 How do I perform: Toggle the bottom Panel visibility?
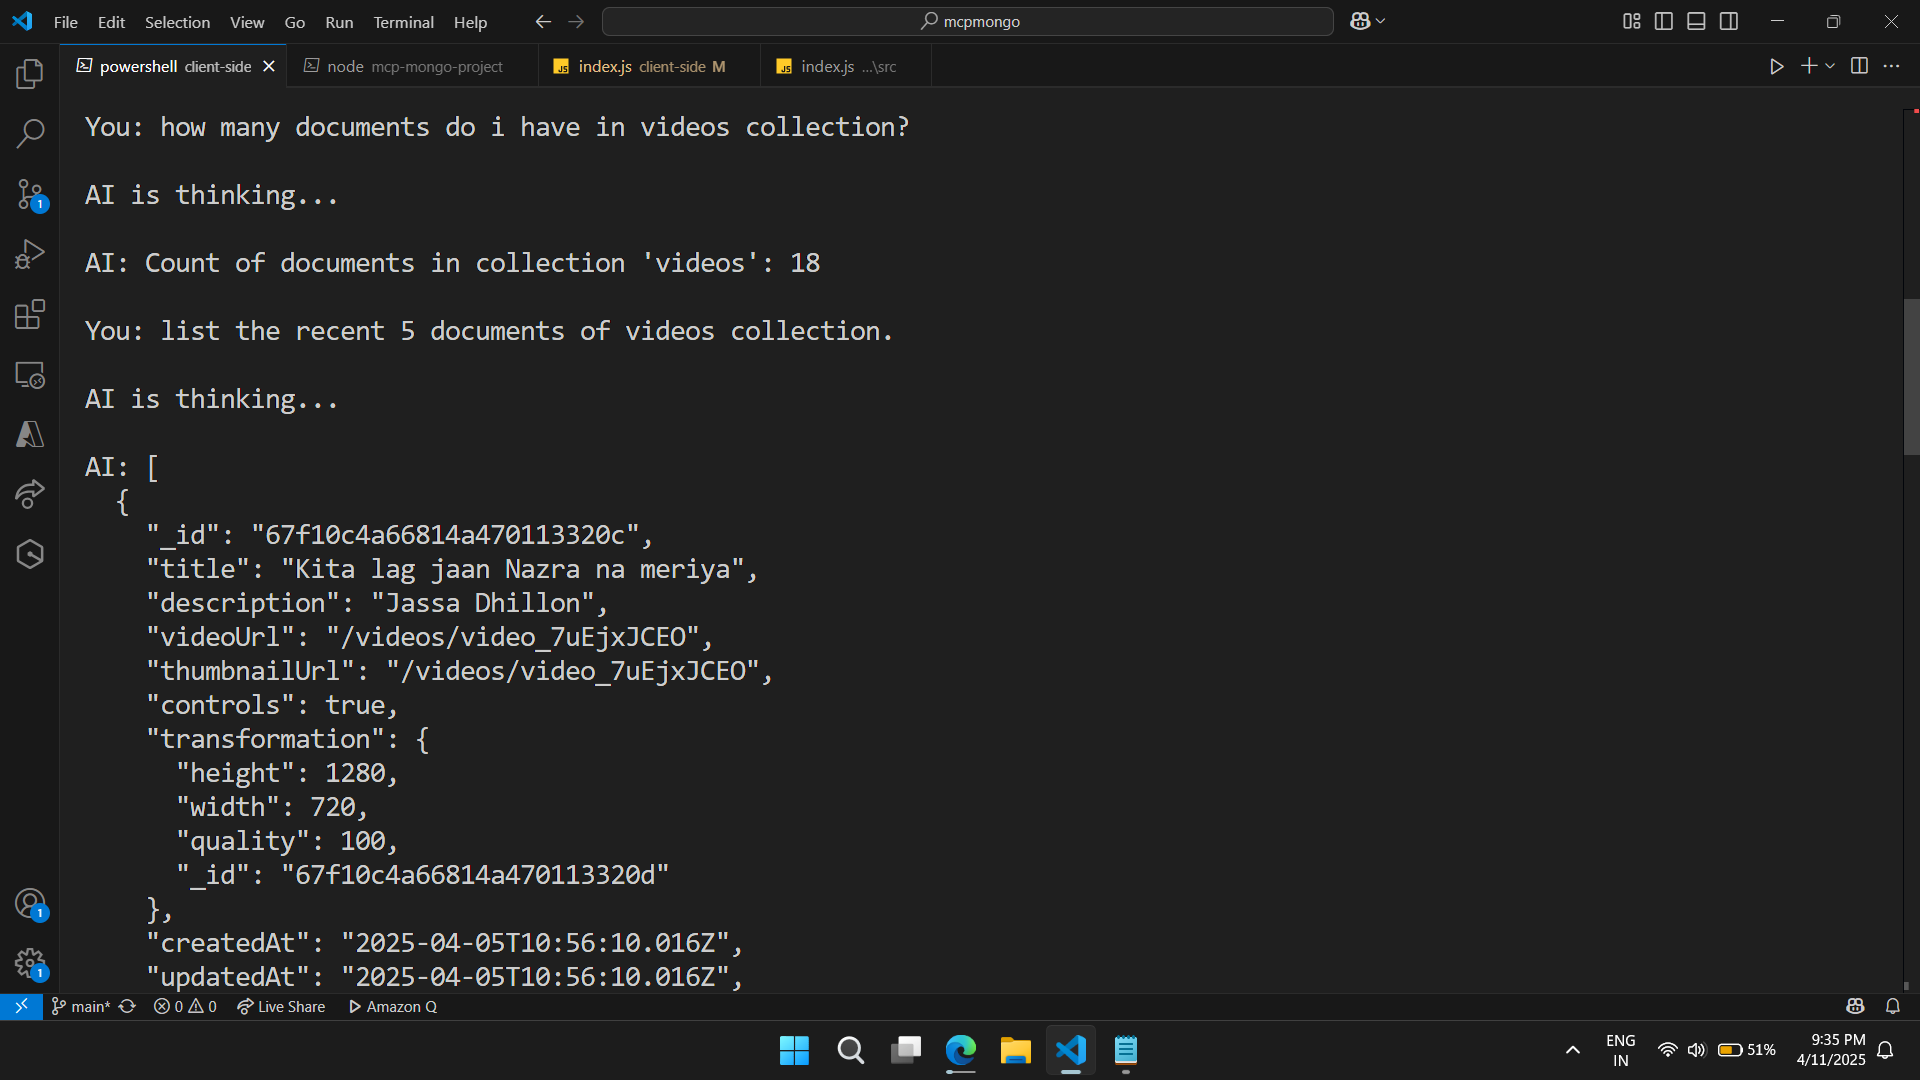coord(1696,21)
